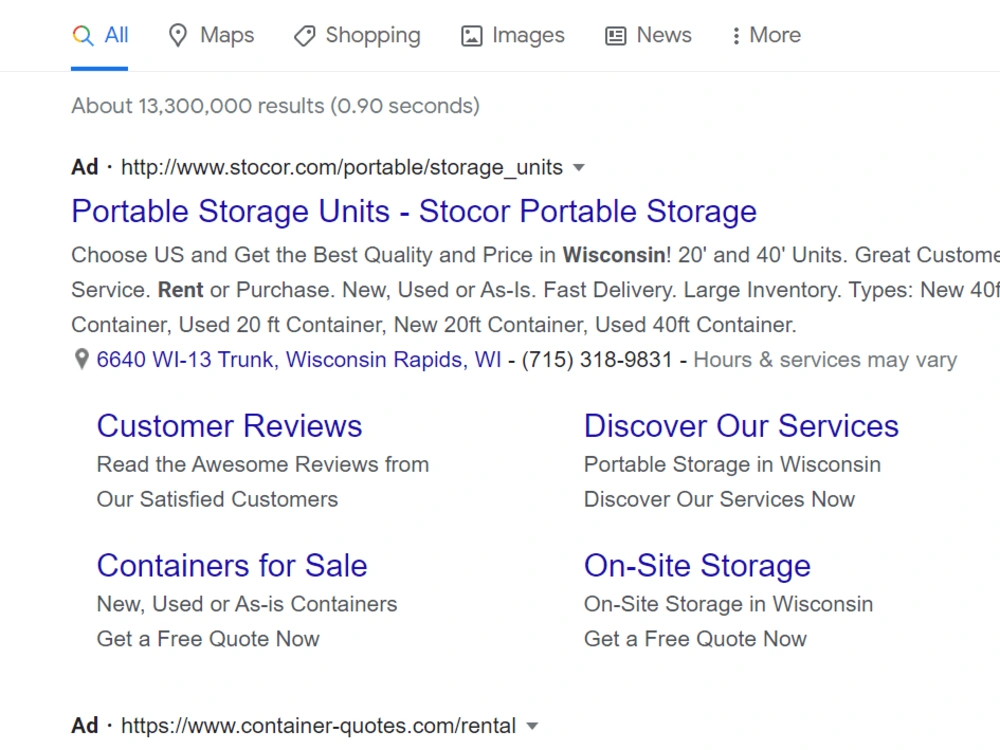Click the Images picture icon
The image size is (1000, 750).
tap(471, 36)
